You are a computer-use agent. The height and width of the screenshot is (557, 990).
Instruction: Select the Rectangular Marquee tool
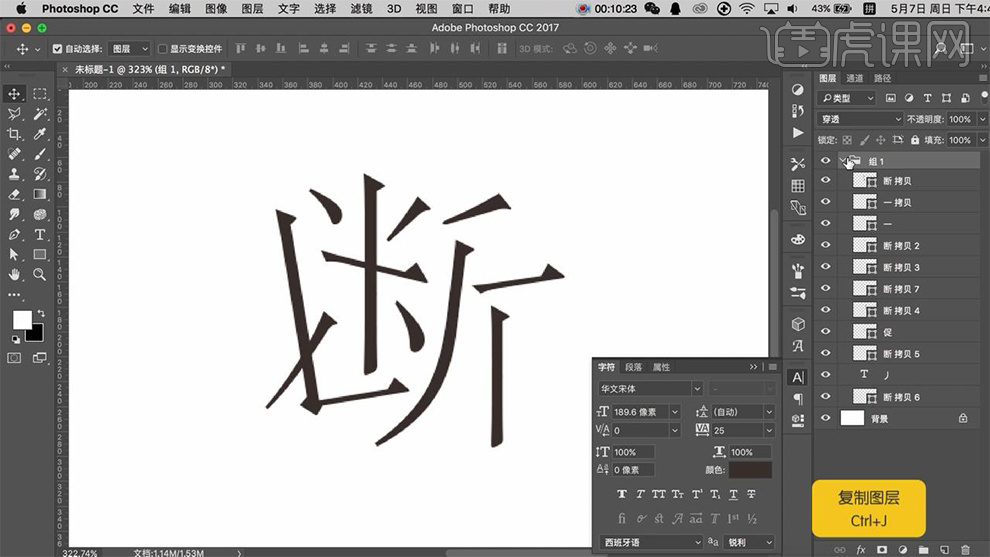pyautogui.click(x=40, y=94)
